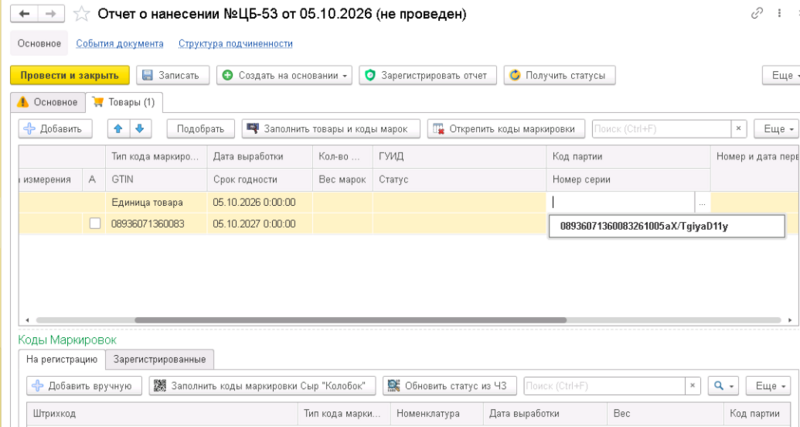This screenshot has height=427, width=800.
Task: Click the scrollbar right arrow of the goods table
Action: click(x=790, y=320)
